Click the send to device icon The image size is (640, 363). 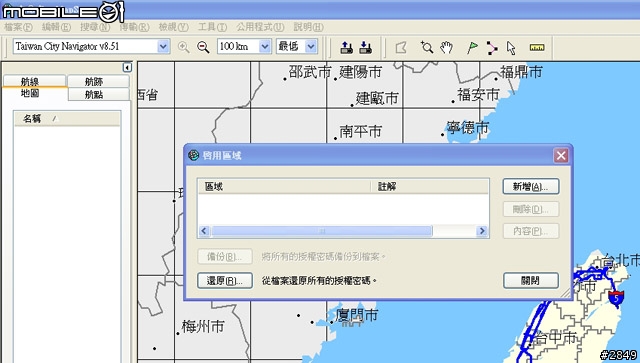347,47
